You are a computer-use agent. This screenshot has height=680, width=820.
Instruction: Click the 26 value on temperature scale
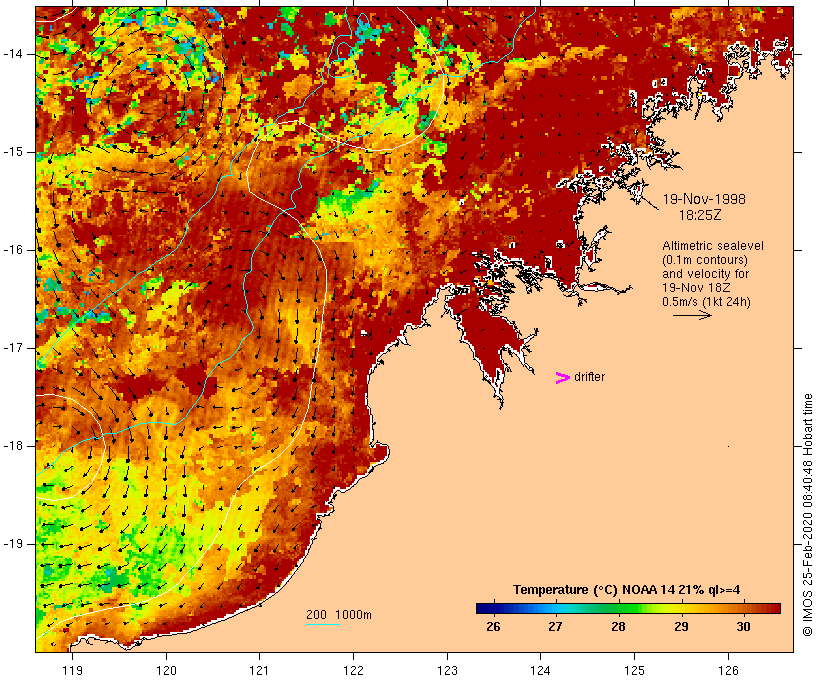493,627
